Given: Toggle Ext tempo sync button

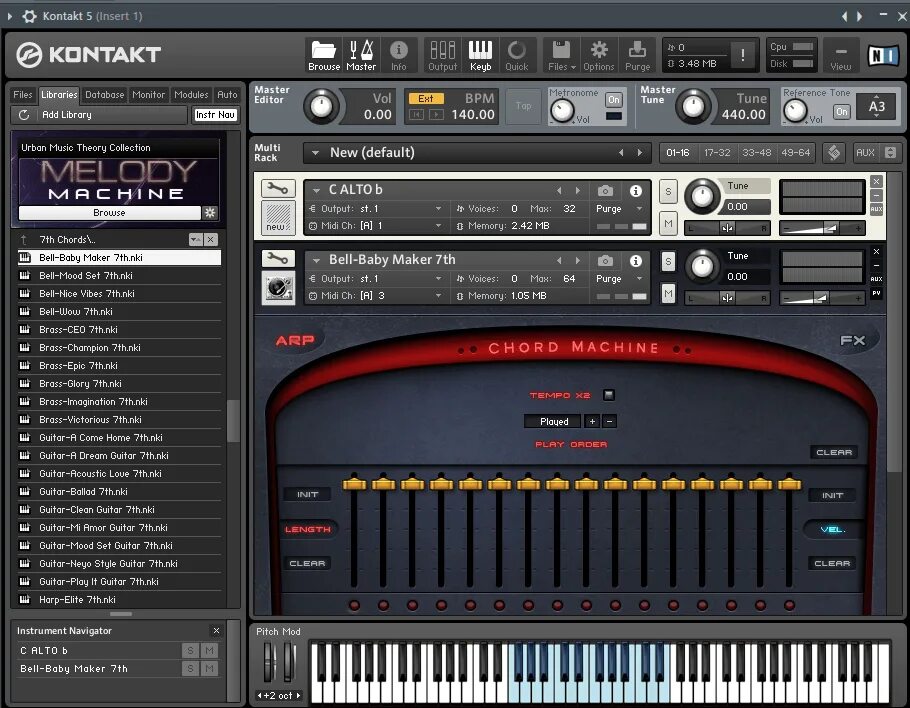Looking at the screenshot, I should pyautogui.click(x=426, y=98).
